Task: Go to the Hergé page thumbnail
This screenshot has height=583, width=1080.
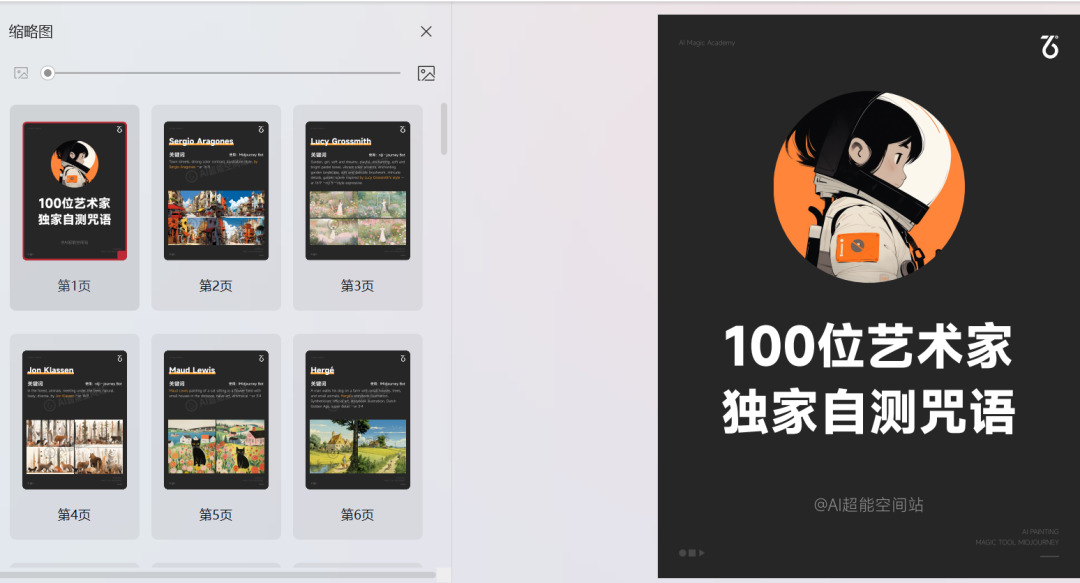Action: (358, 420)
